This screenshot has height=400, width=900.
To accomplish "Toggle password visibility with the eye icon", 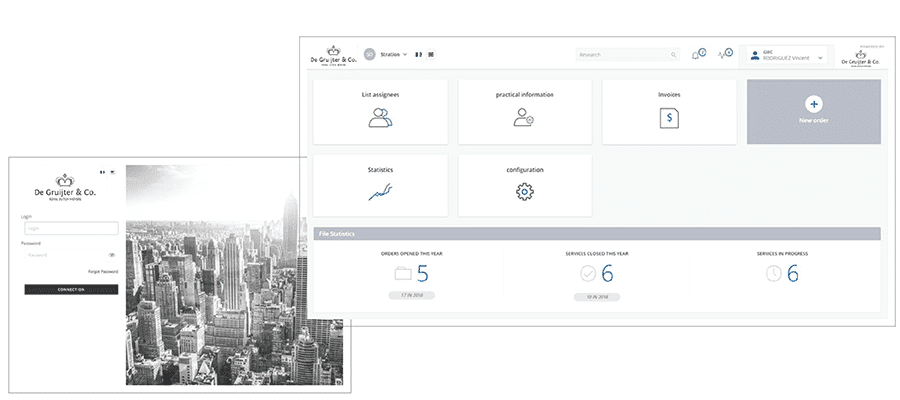I will pos(111,255).
